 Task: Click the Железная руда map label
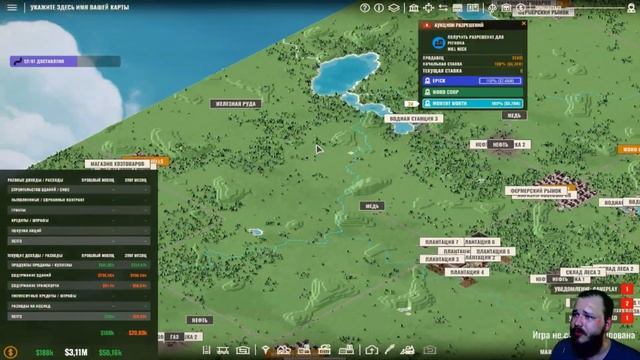236,104
